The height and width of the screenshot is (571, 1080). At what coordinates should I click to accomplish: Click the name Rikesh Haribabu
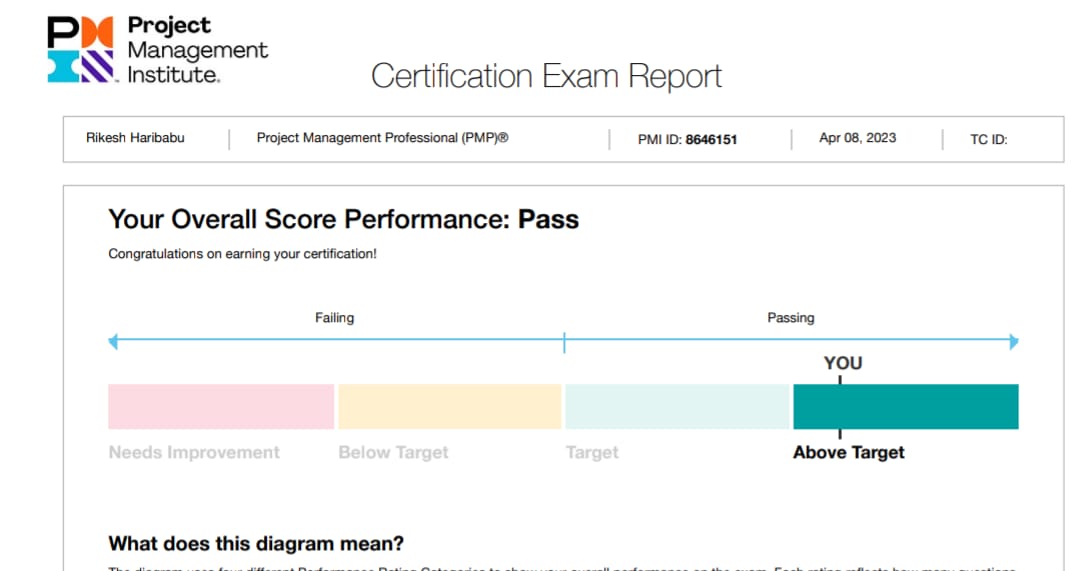[x=135, y=138]
